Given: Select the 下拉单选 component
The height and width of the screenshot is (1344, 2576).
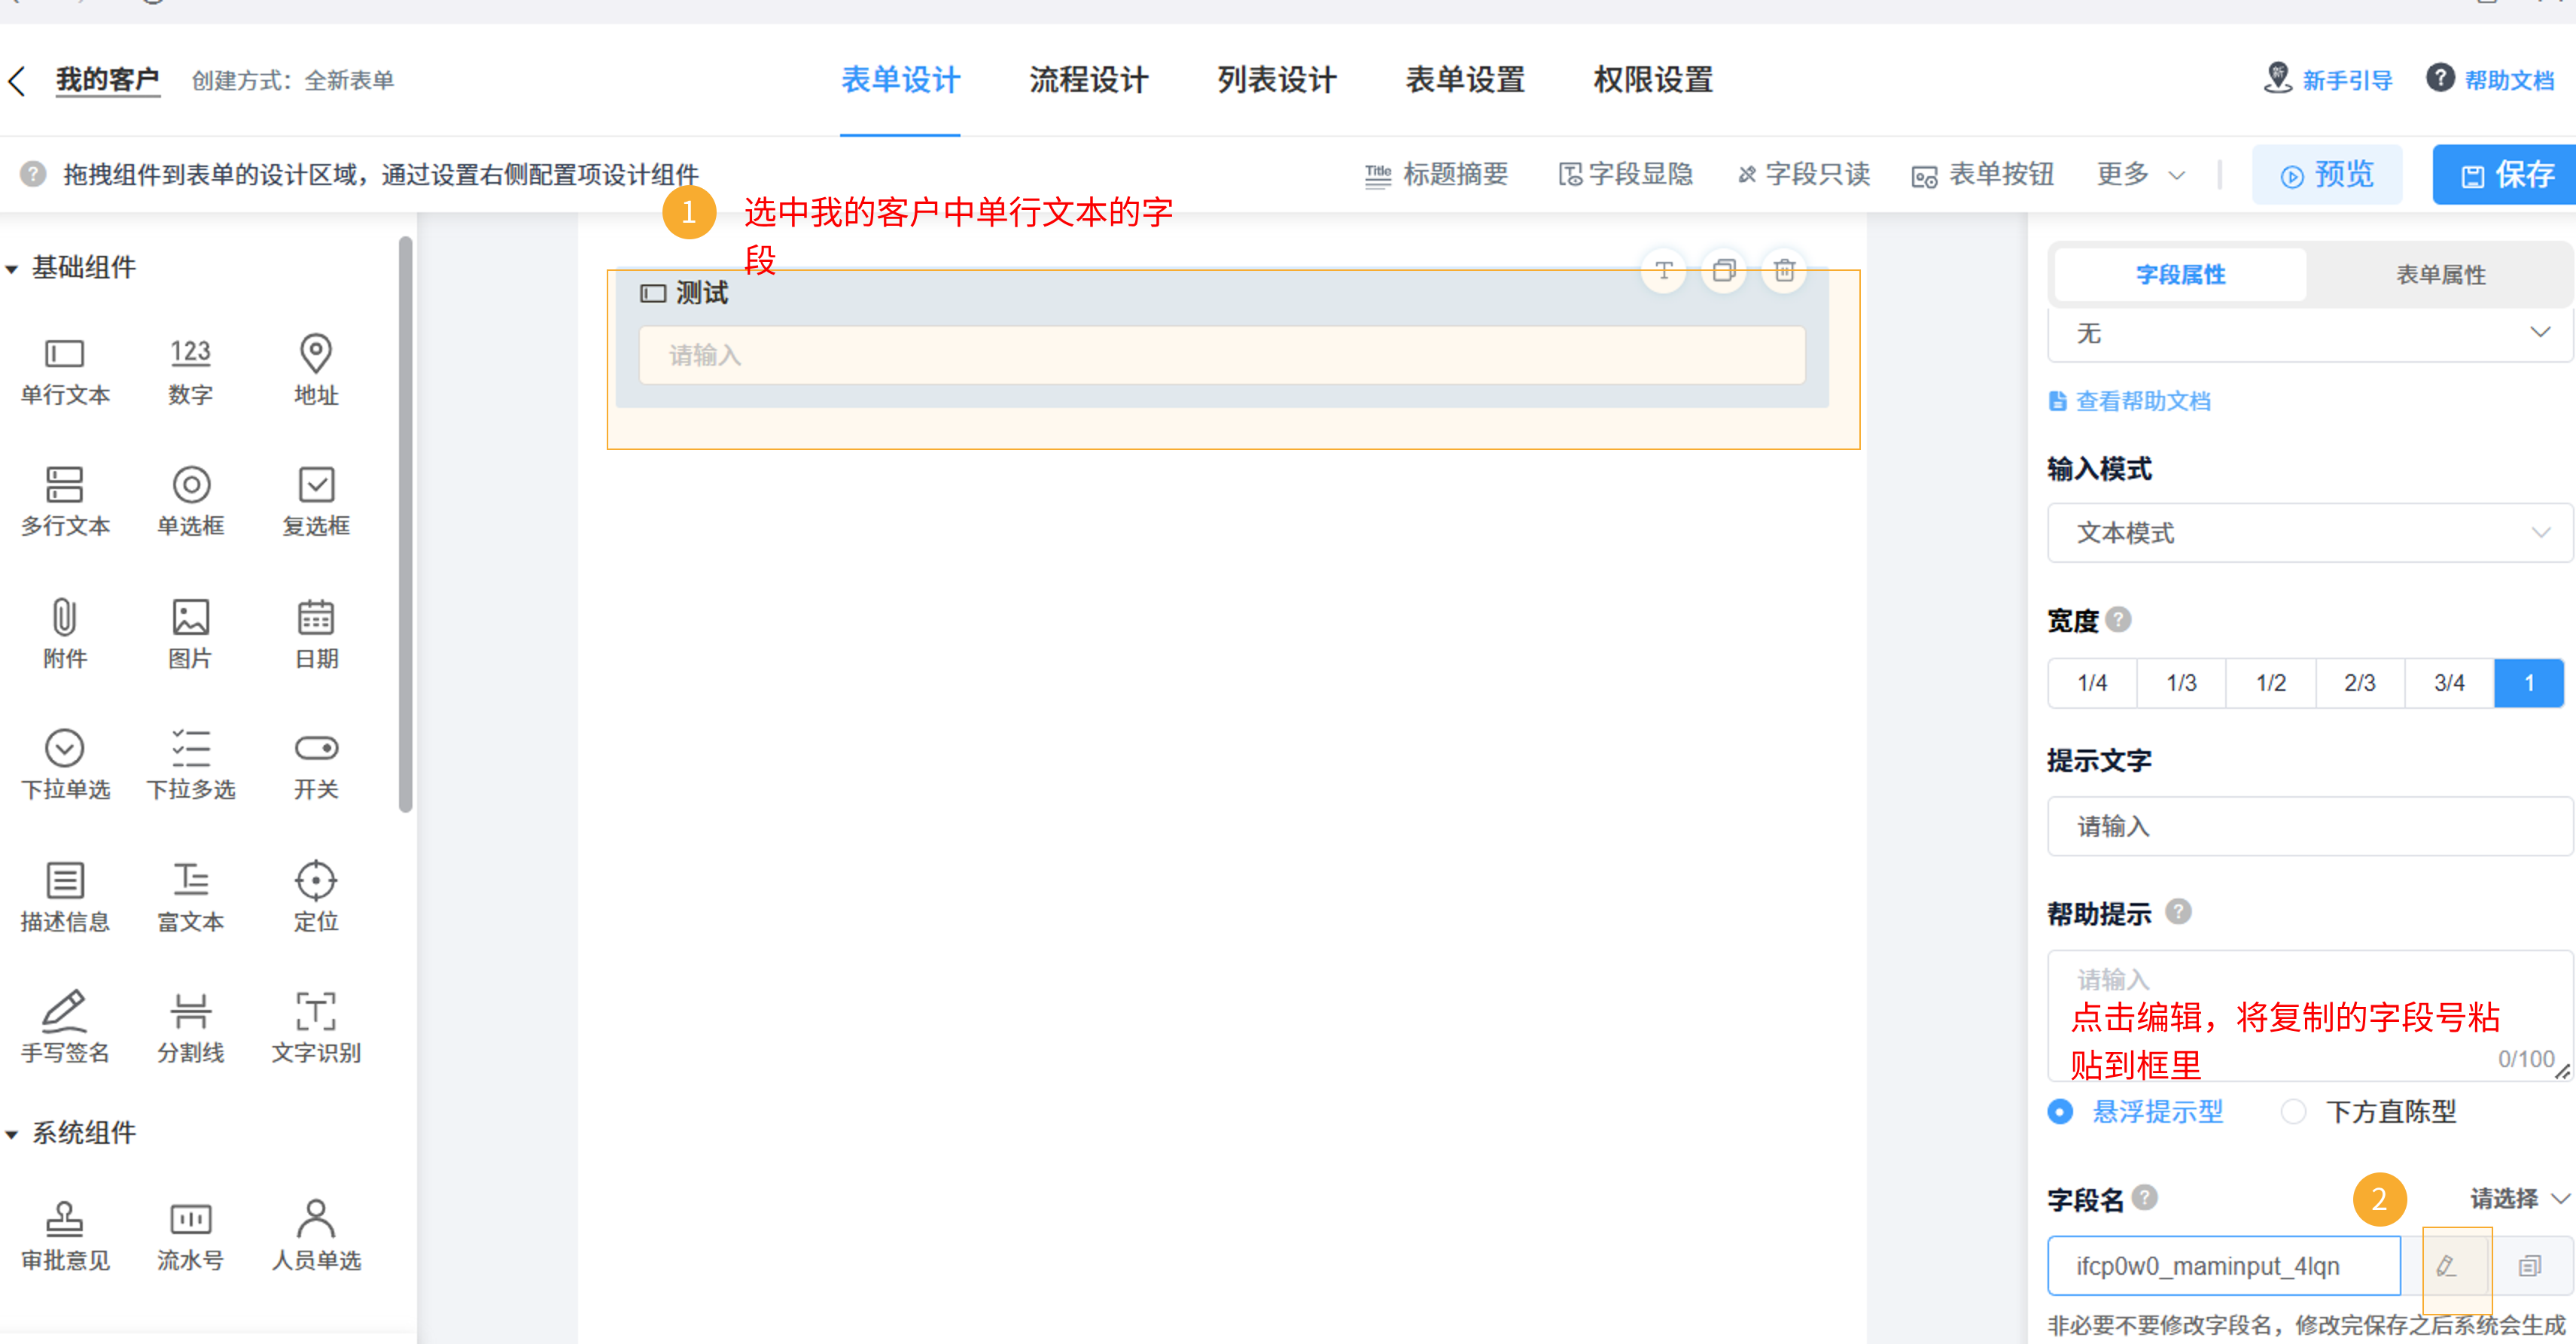Looking at the screenshot, I should [x=65, y=766].
